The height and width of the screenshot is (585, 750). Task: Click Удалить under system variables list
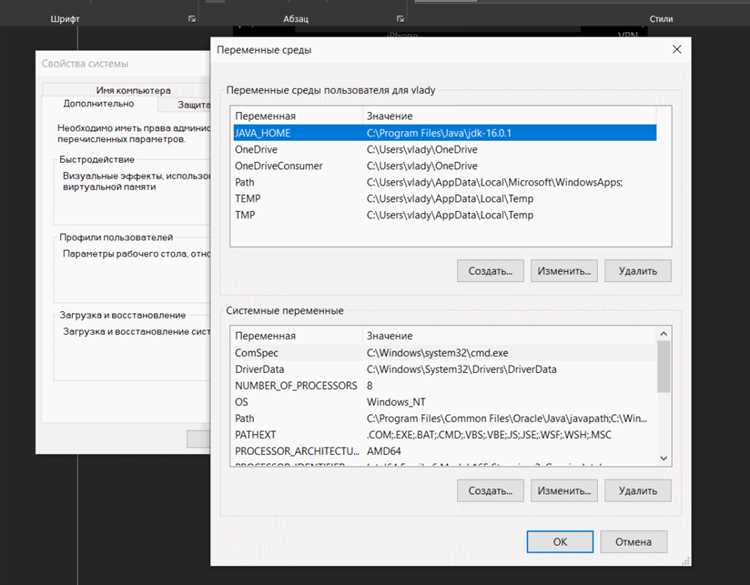pyautogui.click(x=638, y=491)
